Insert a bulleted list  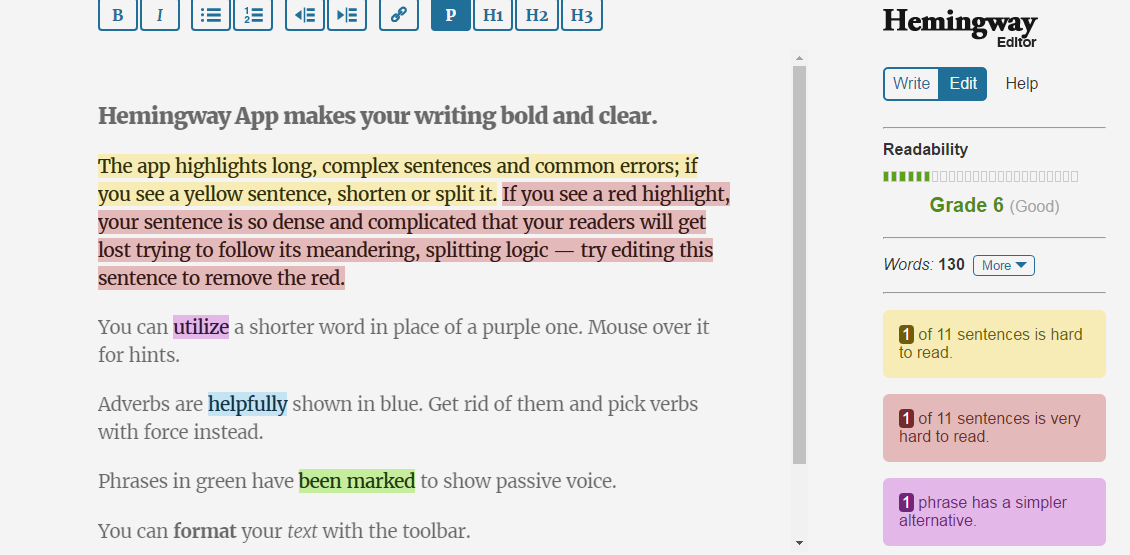210,15
